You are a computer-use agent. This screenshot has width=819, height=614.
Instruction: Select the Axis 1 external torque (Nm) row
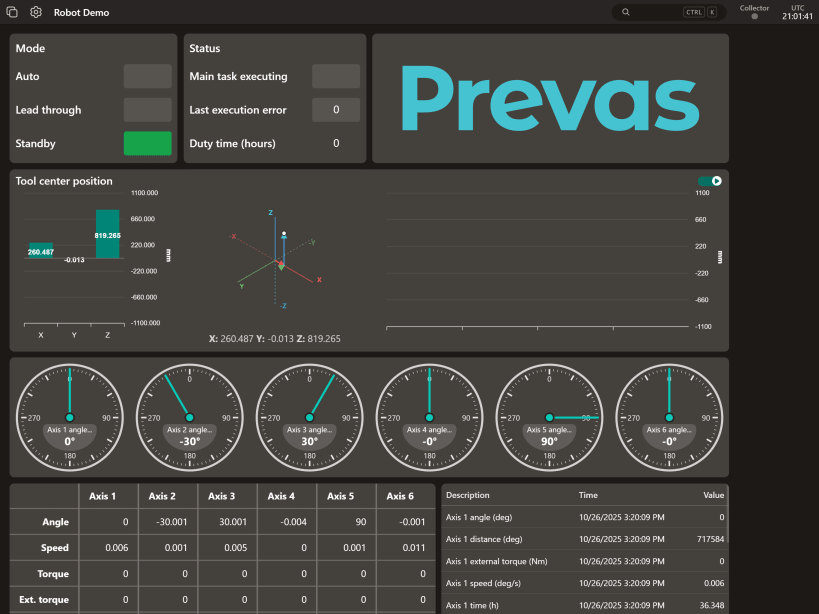[584, 561]
